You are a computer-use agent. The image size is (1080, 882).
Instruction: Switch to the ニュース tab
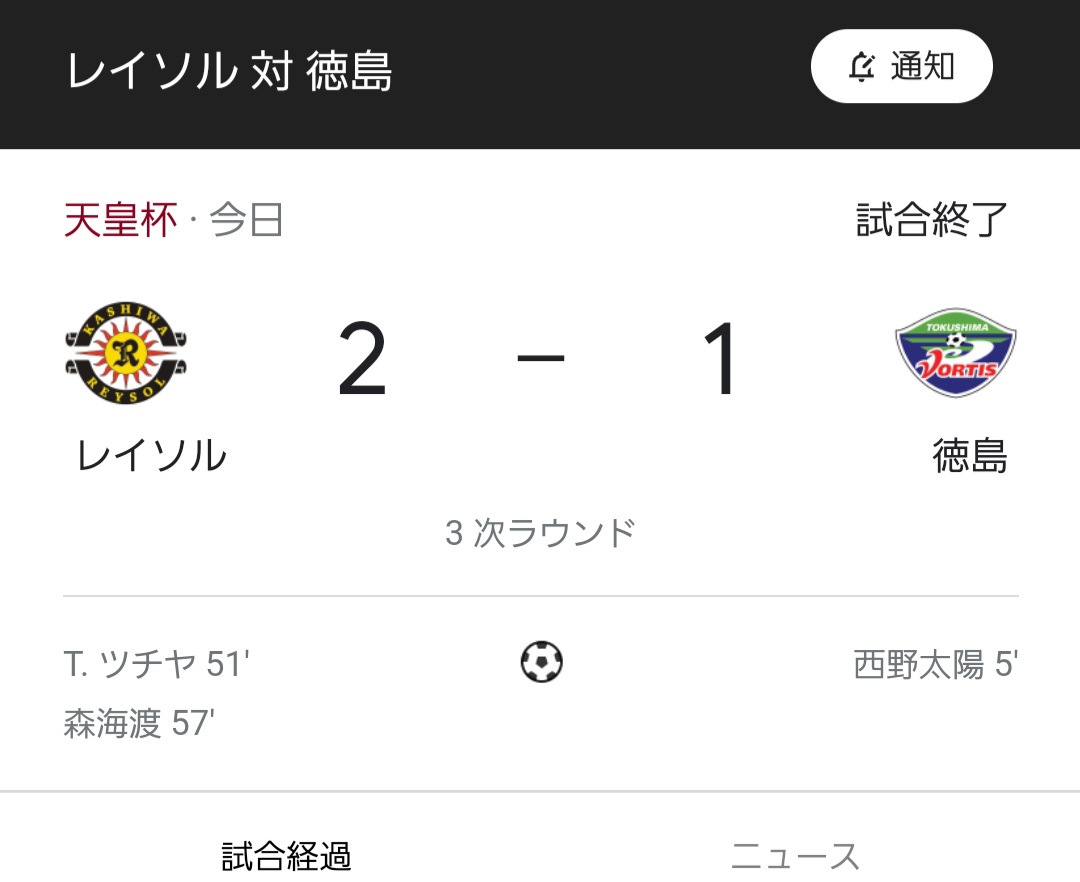(796, 857)
